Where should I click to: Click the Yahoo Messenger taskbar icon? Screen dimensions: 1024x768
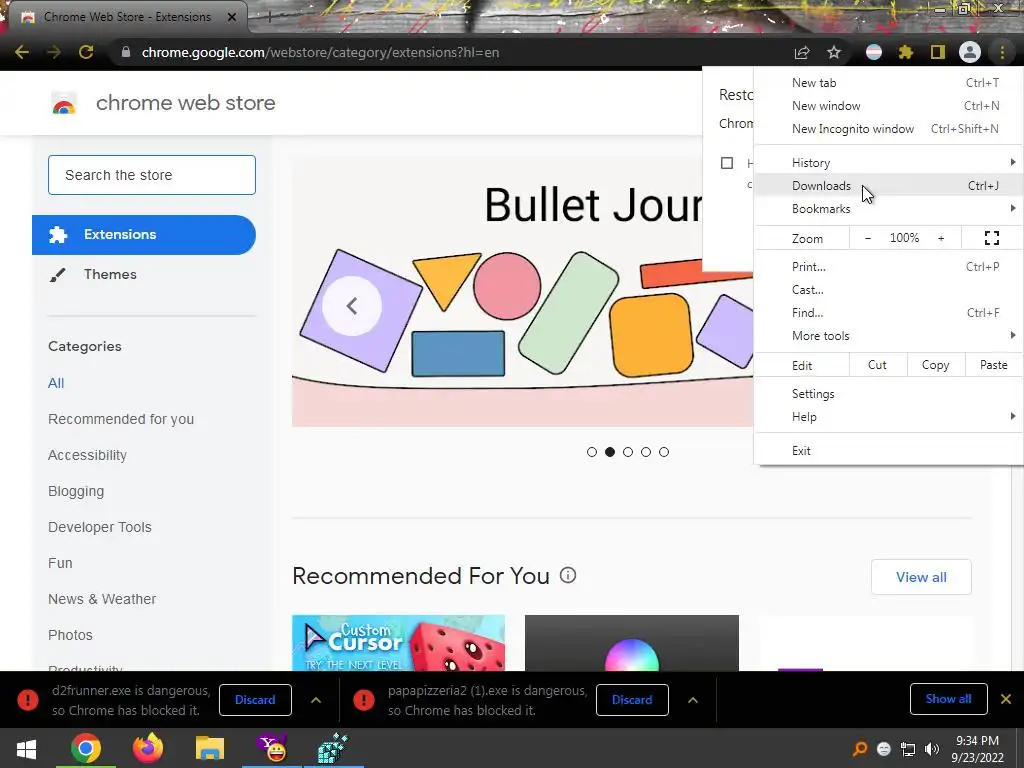pos(272,749)
